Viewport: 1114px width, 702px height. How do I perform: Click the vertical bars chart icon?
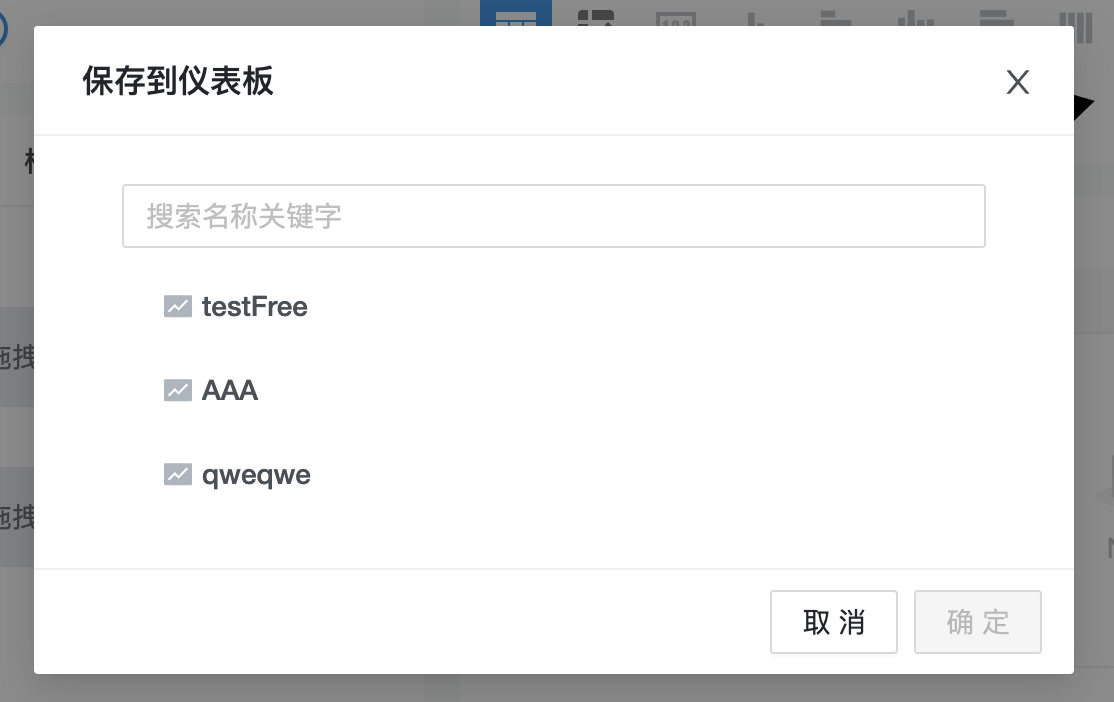click(1078, 25)
